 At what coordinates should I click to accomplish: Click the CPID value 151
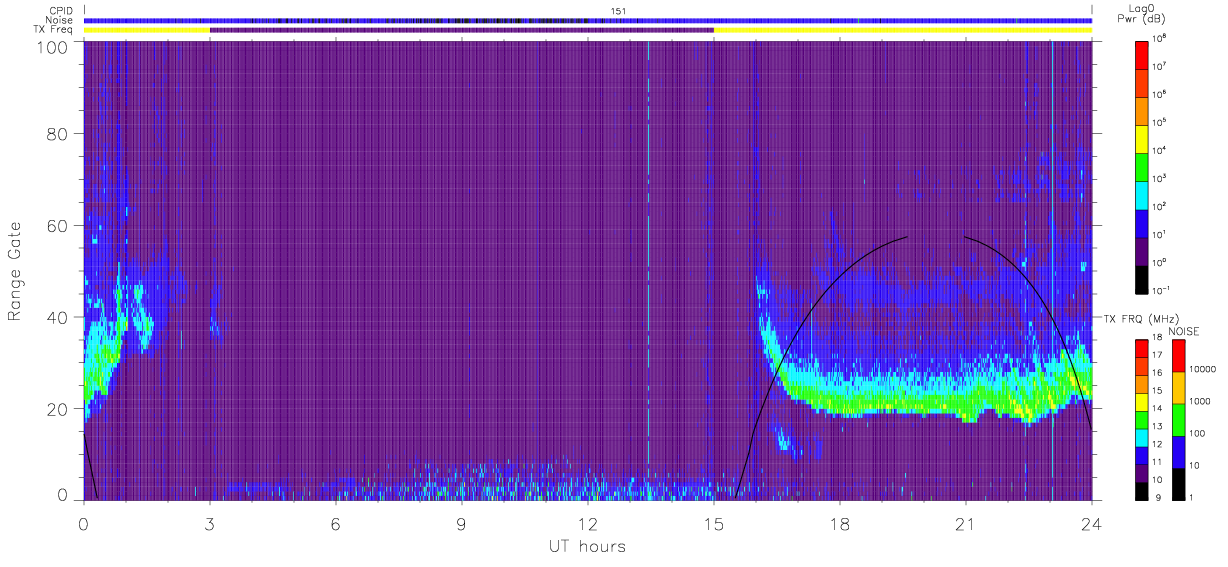pyautogui.click(x=618, y=11)
